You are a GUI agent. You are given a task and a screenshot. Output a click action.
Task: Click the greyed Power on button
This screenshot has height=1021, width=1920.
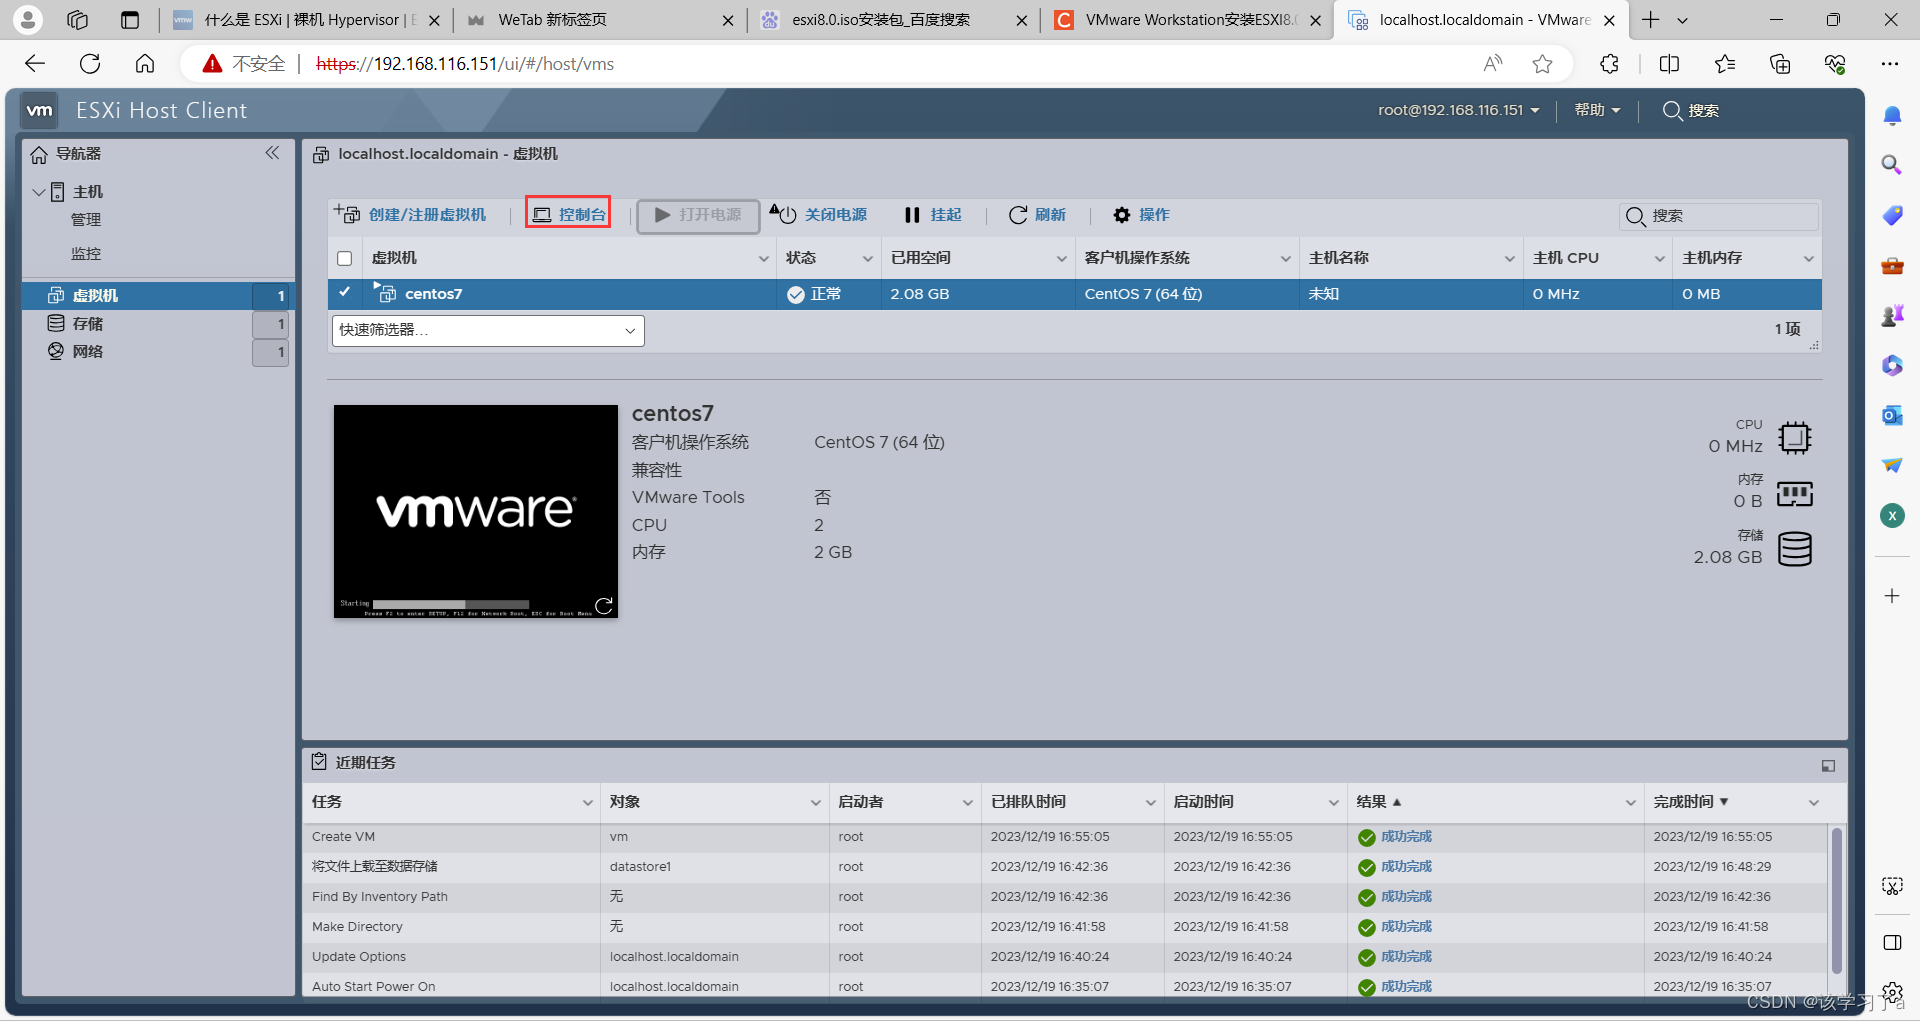coord(698,215)
